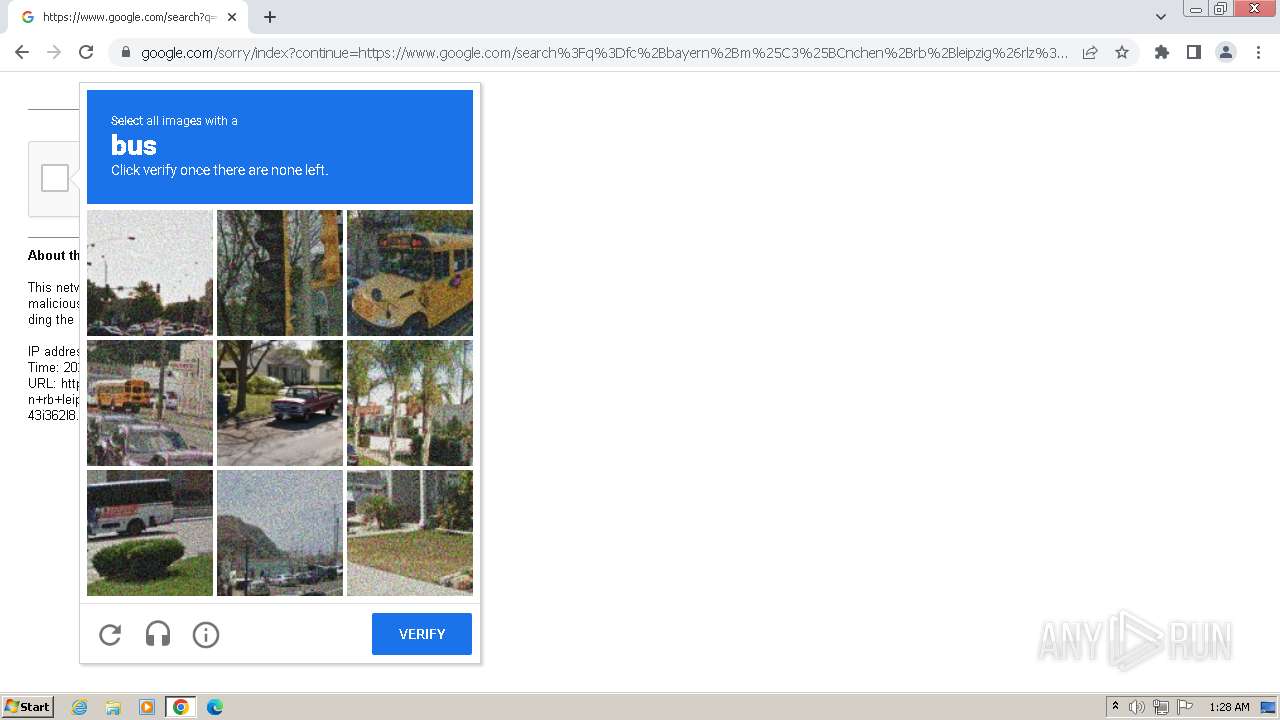Select the hillside and parked cars image

[x=280, y=533]
